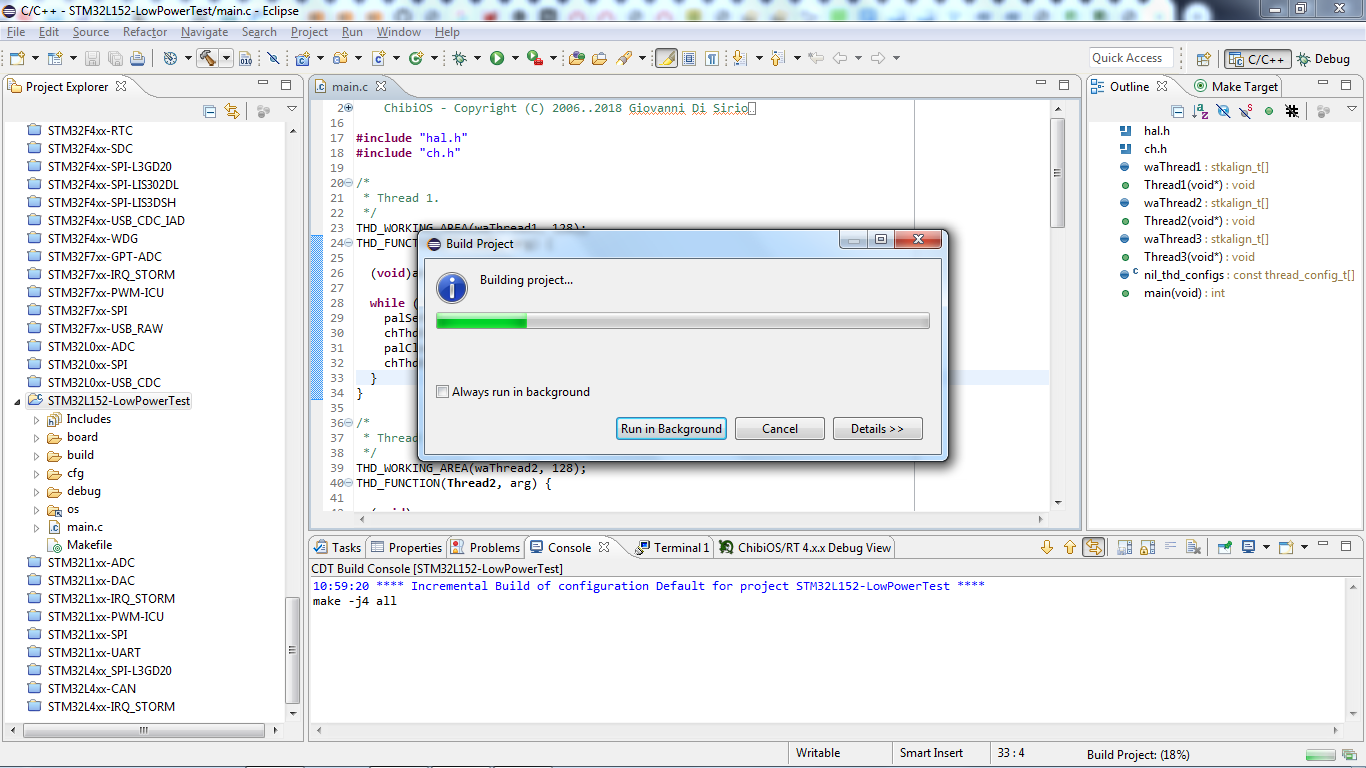1366x768 pixels.
Task: Open the Open Perspective icon
Action: [x=1204, y=59]
